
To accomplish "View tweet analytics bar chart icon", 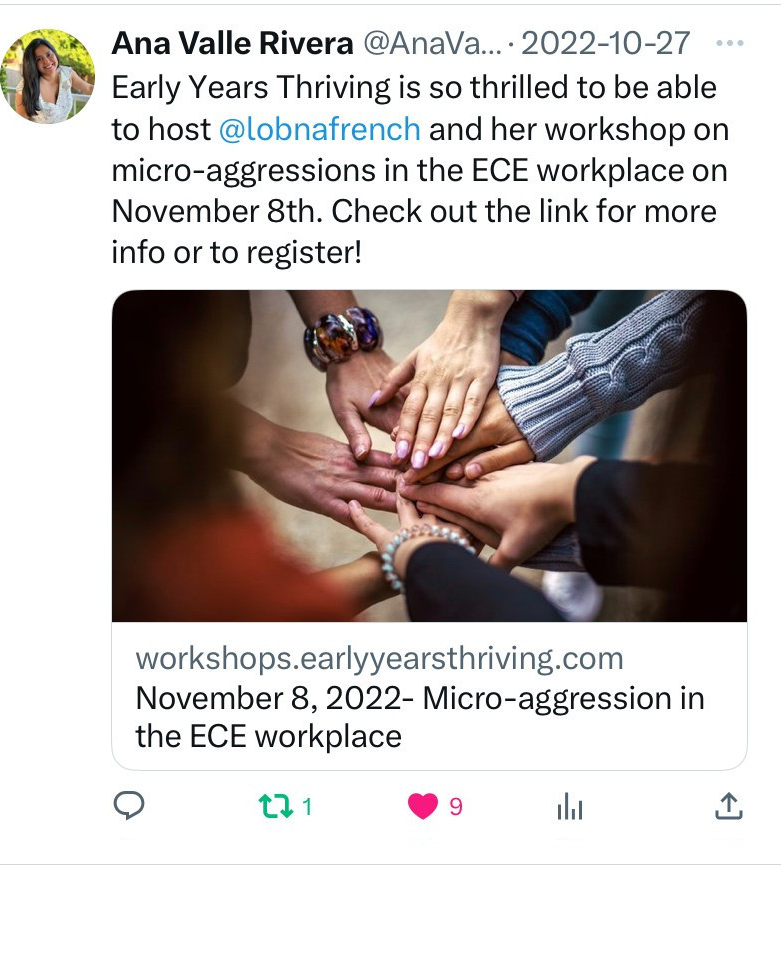I will (570, 806).
